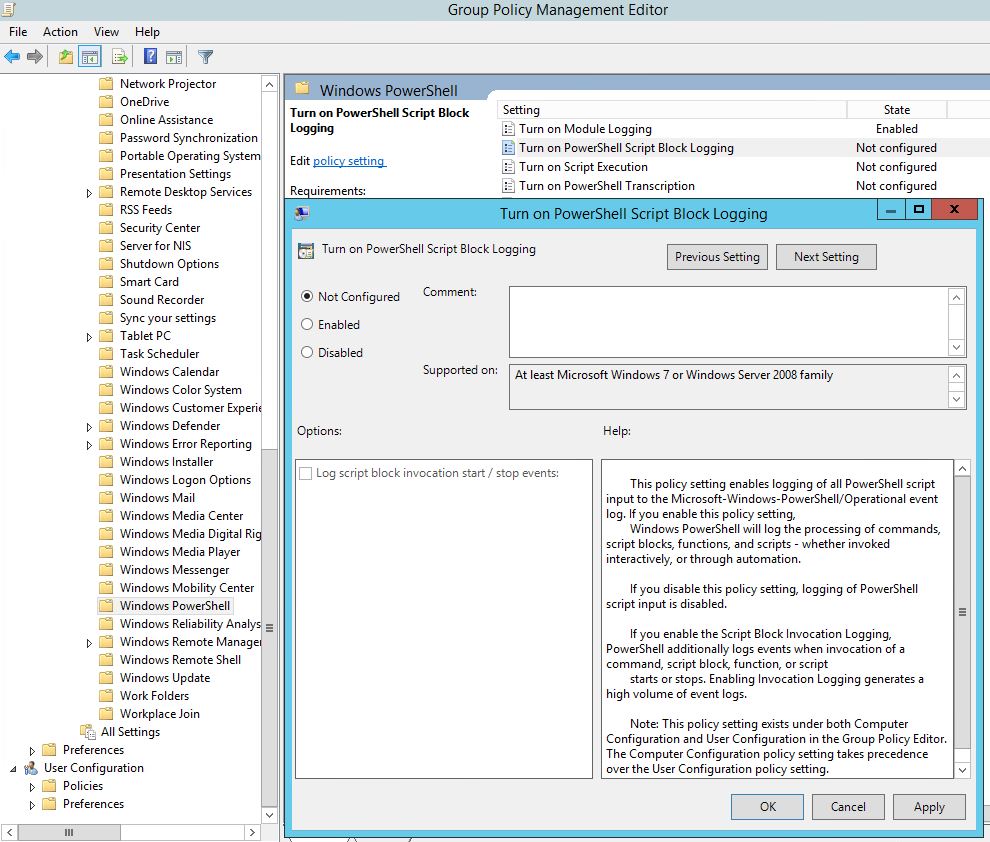Viewport: 990px width, 842px height.
Task: Click the Supported on box scroll down arrow
Action: 957,399
